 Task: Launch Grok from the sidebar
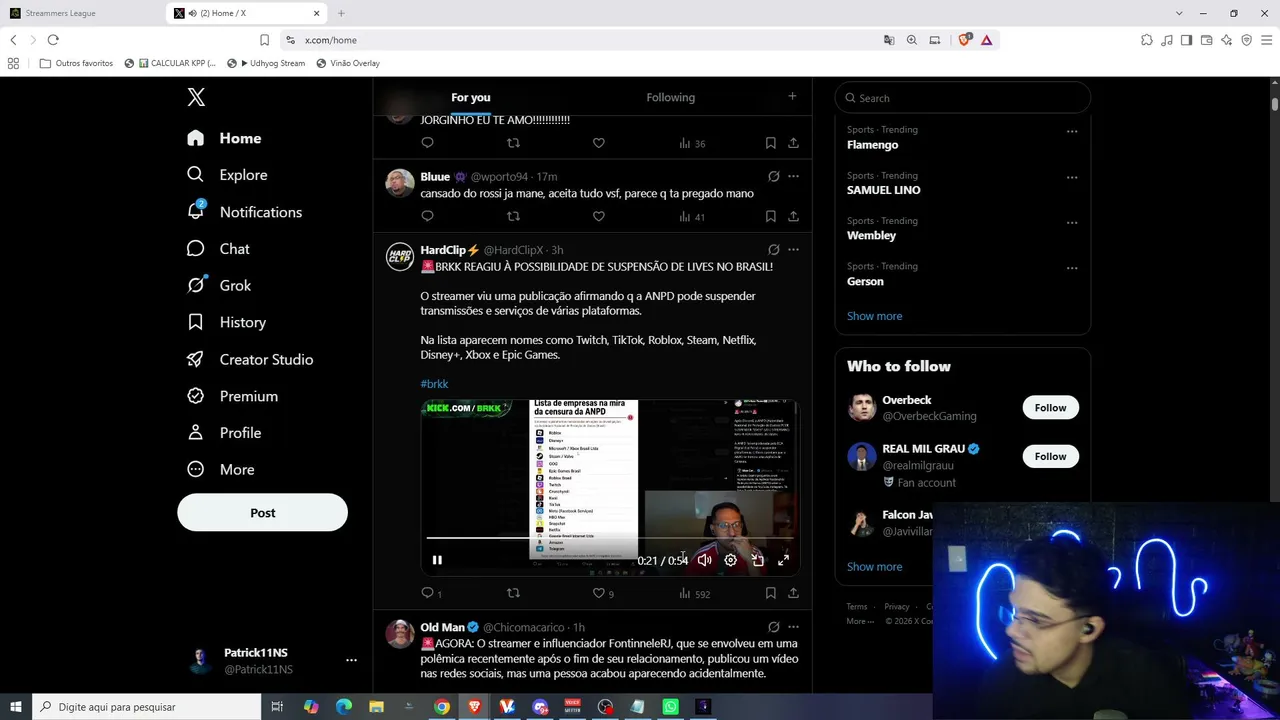(x=219, y=285)
